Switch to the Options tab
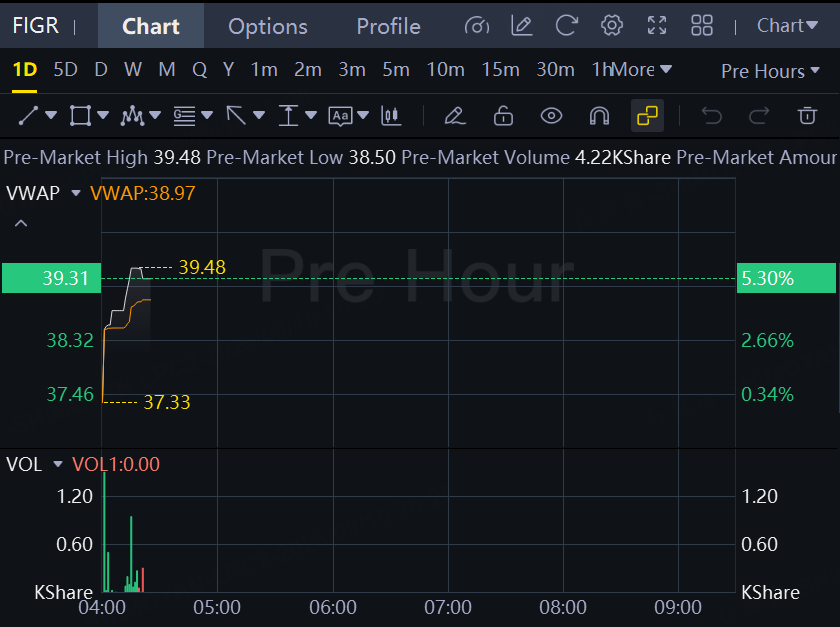840x627 pixels. coord(268,26)
